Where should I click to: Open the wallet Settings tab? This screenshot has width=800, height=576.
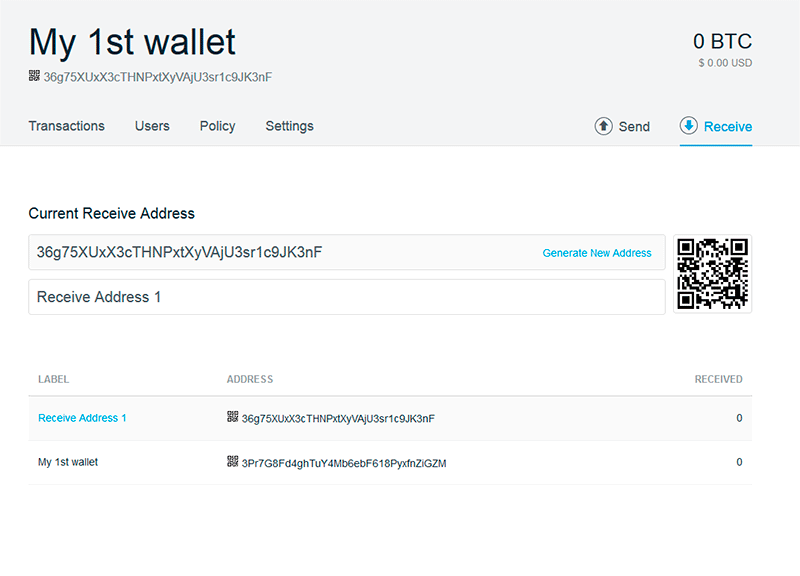(x=289, y=126)
